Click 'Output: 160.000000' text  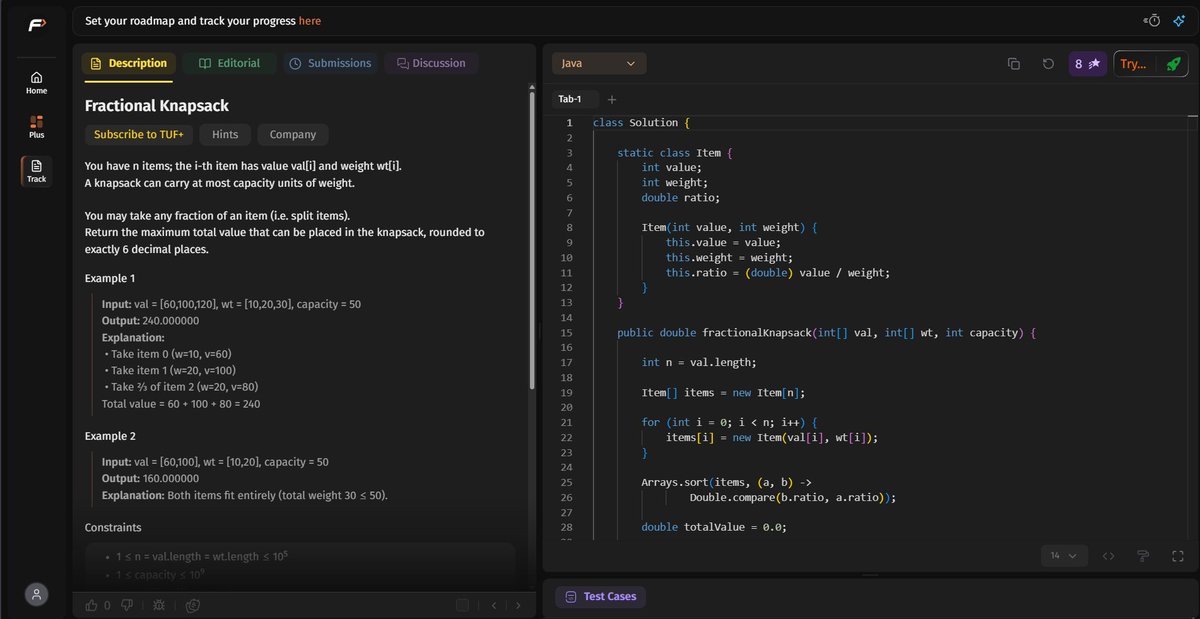coord(150,478)
